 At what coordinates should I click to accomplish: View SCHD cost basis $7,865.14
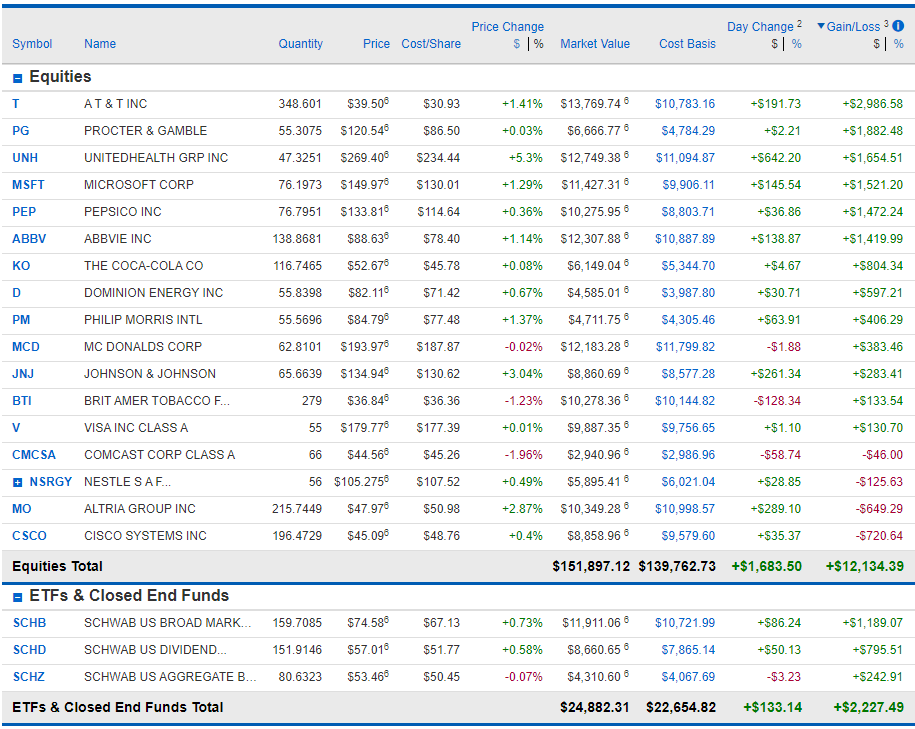click(688, 650)
